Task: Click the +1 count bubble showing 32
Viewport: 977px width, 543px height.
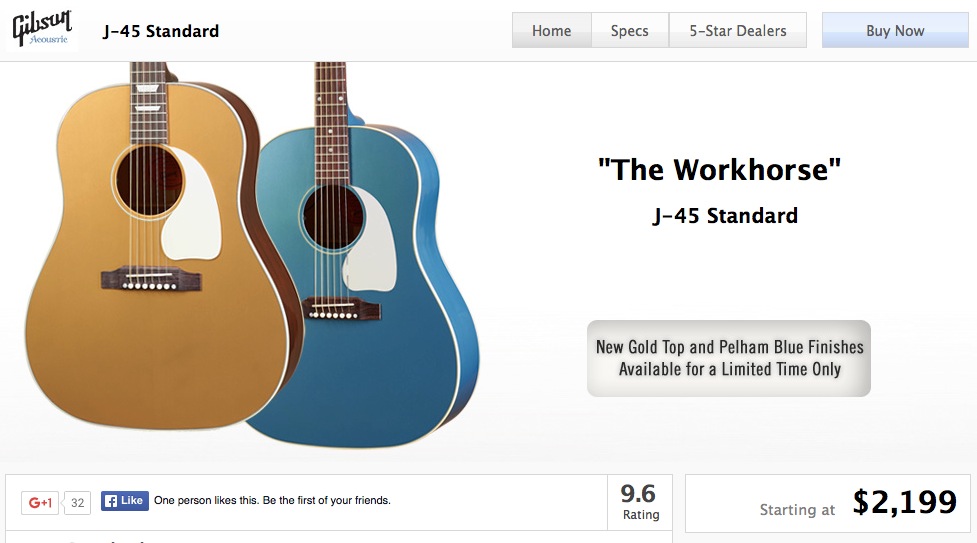Action: click(x=77, y=502)
